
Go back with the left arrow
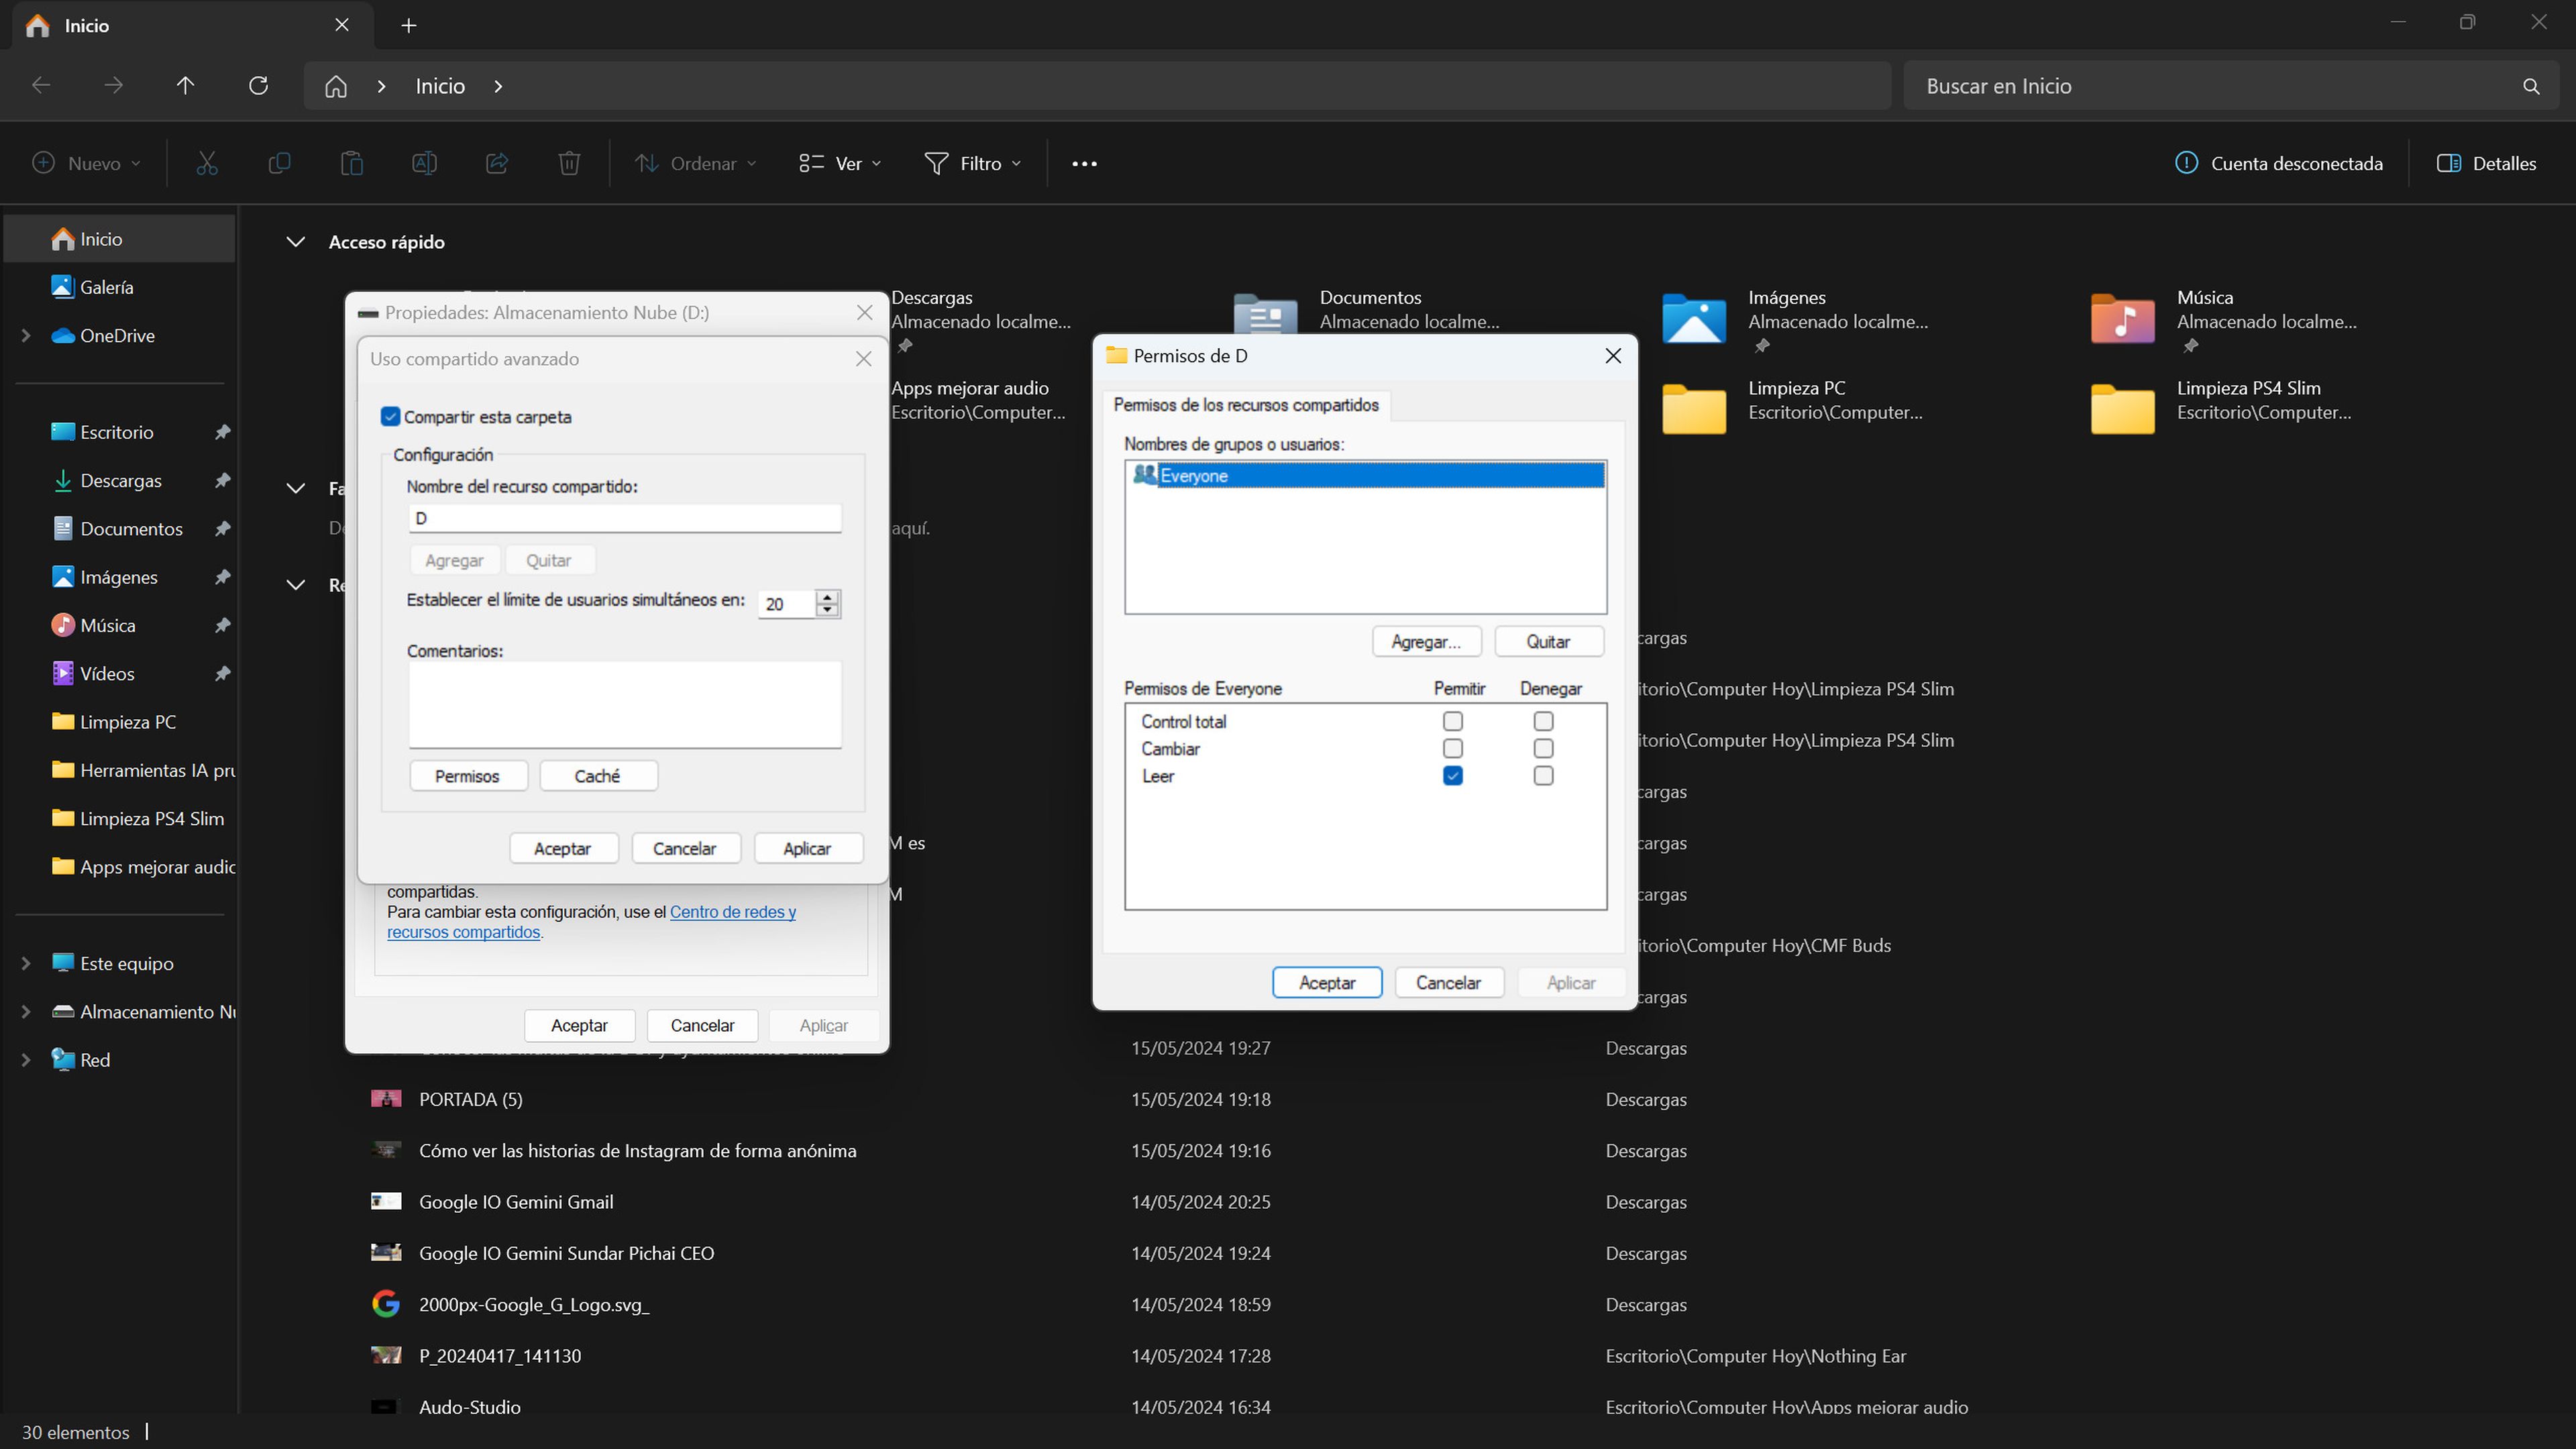click(41, 86)
